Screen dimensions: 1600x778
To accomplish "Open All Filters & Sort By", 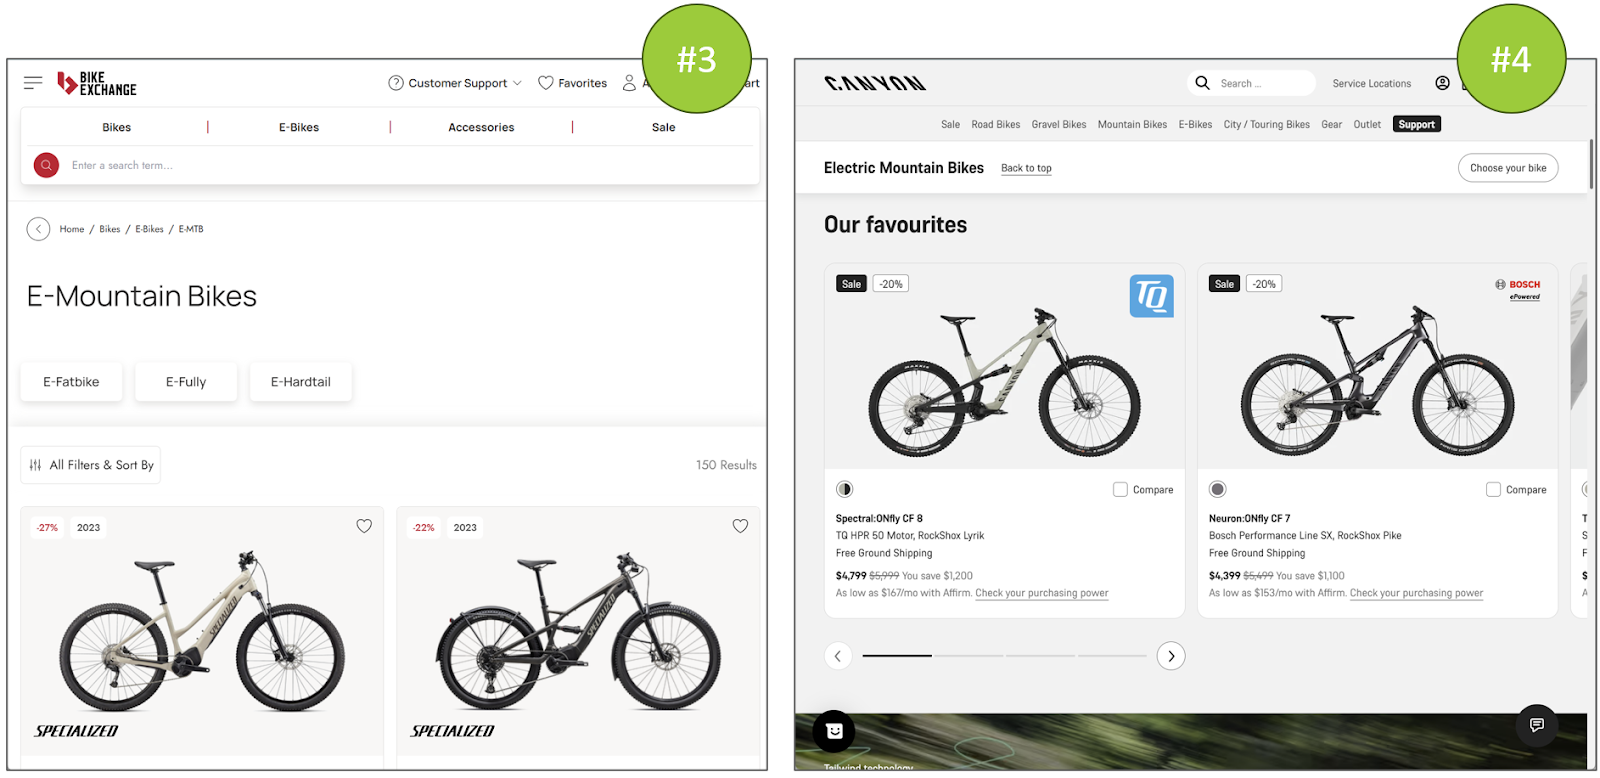I will [91, 465].
